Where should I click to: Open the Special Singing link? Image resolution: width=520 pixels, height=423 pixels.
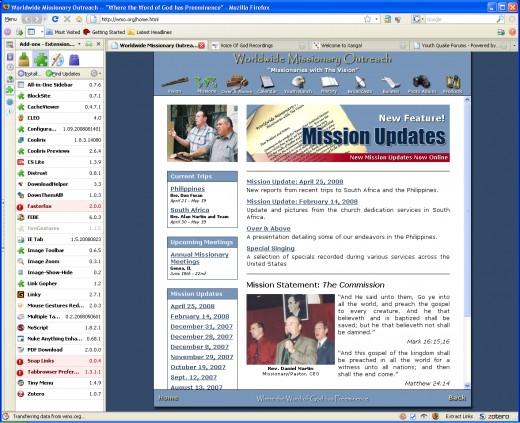pos(271,248)
